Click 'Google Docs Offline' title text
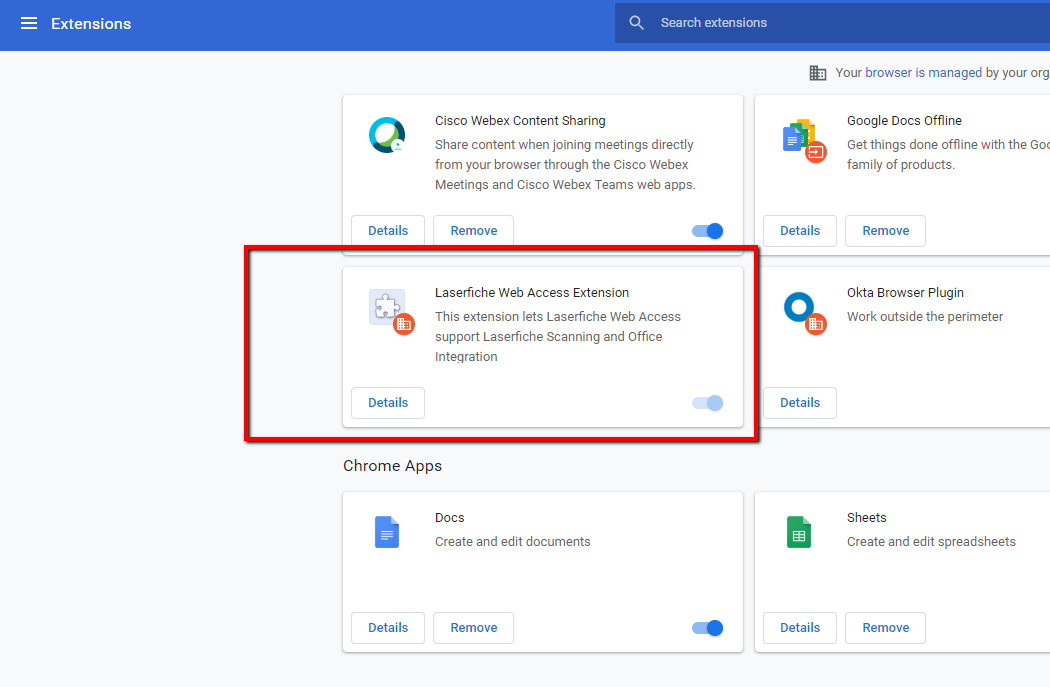Image resolution: width=1050 pixels, height=687 pixels. click(904, 121)
